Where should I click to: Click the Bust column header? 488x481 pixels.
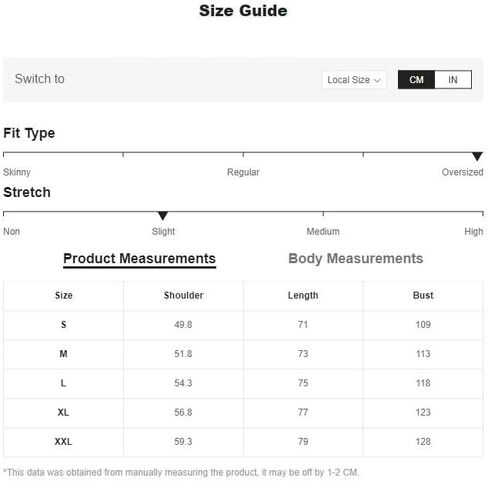pos(423,295)
